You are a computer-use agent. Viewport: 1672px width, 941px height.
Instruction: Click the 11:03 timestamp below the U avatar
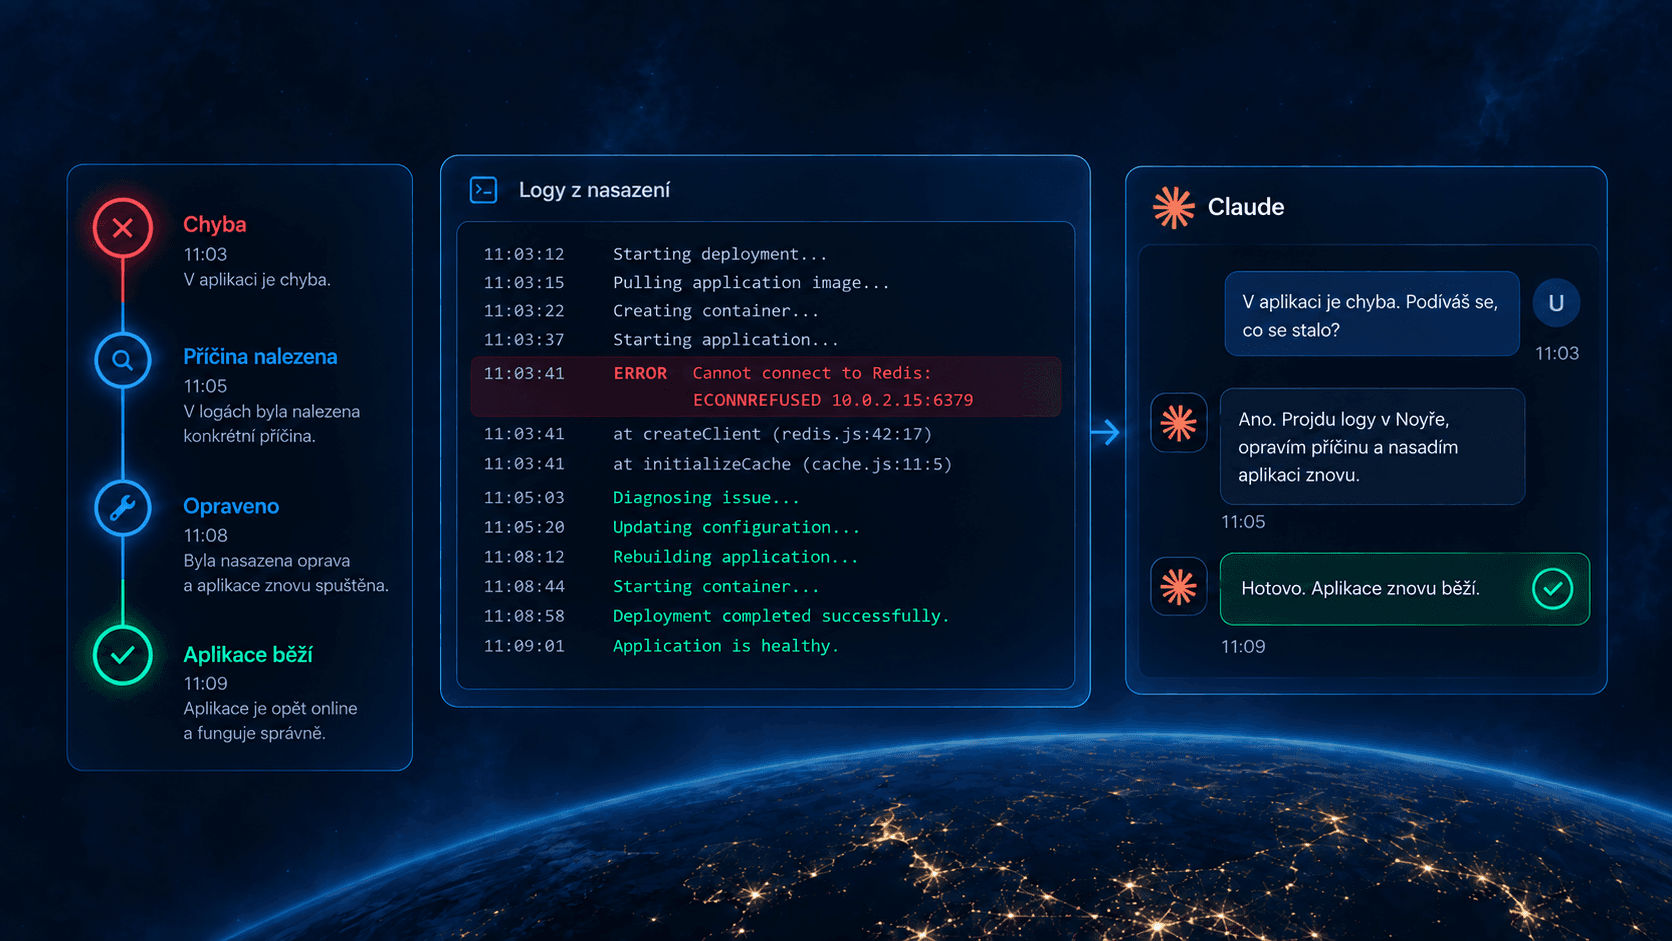tap(1557, 354)
